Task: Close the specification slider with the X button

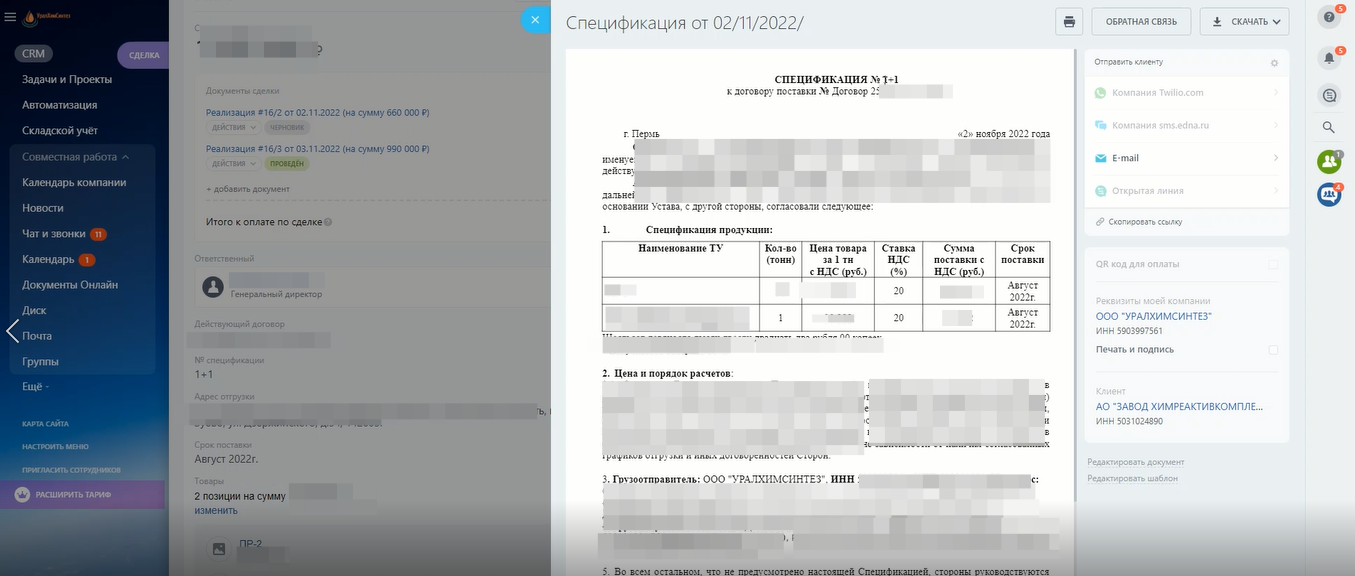Action: point(535,19)
